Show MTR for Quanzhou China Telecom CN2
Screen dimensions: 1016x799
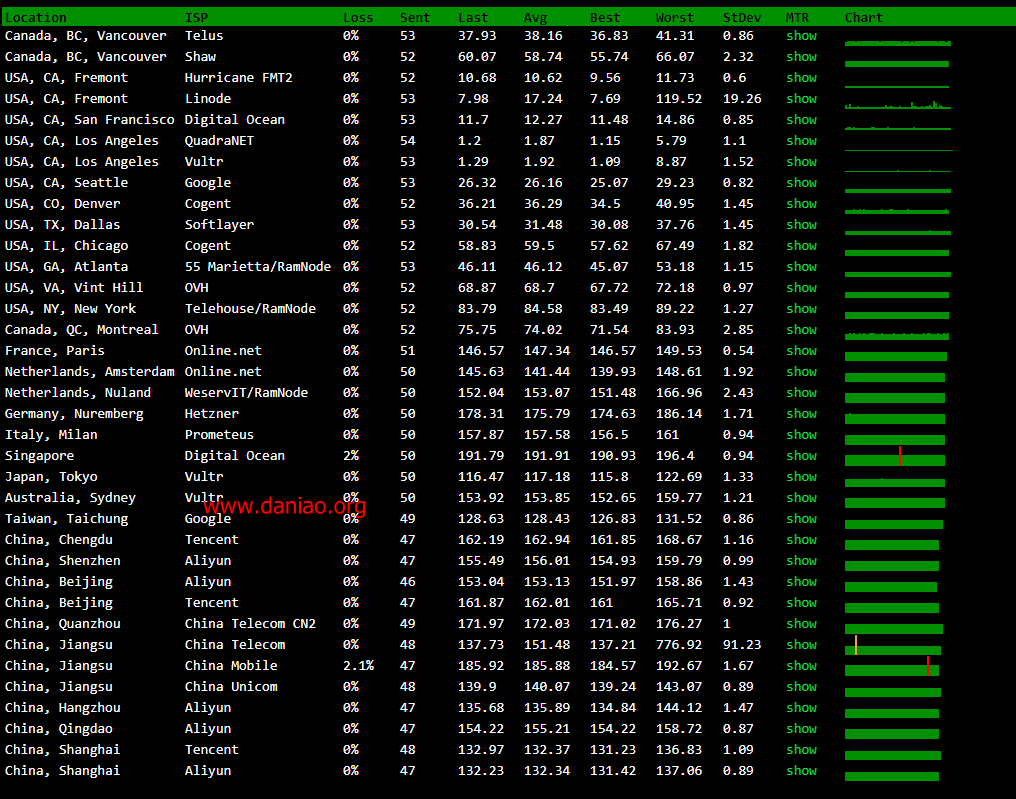[x=802, y=624]
